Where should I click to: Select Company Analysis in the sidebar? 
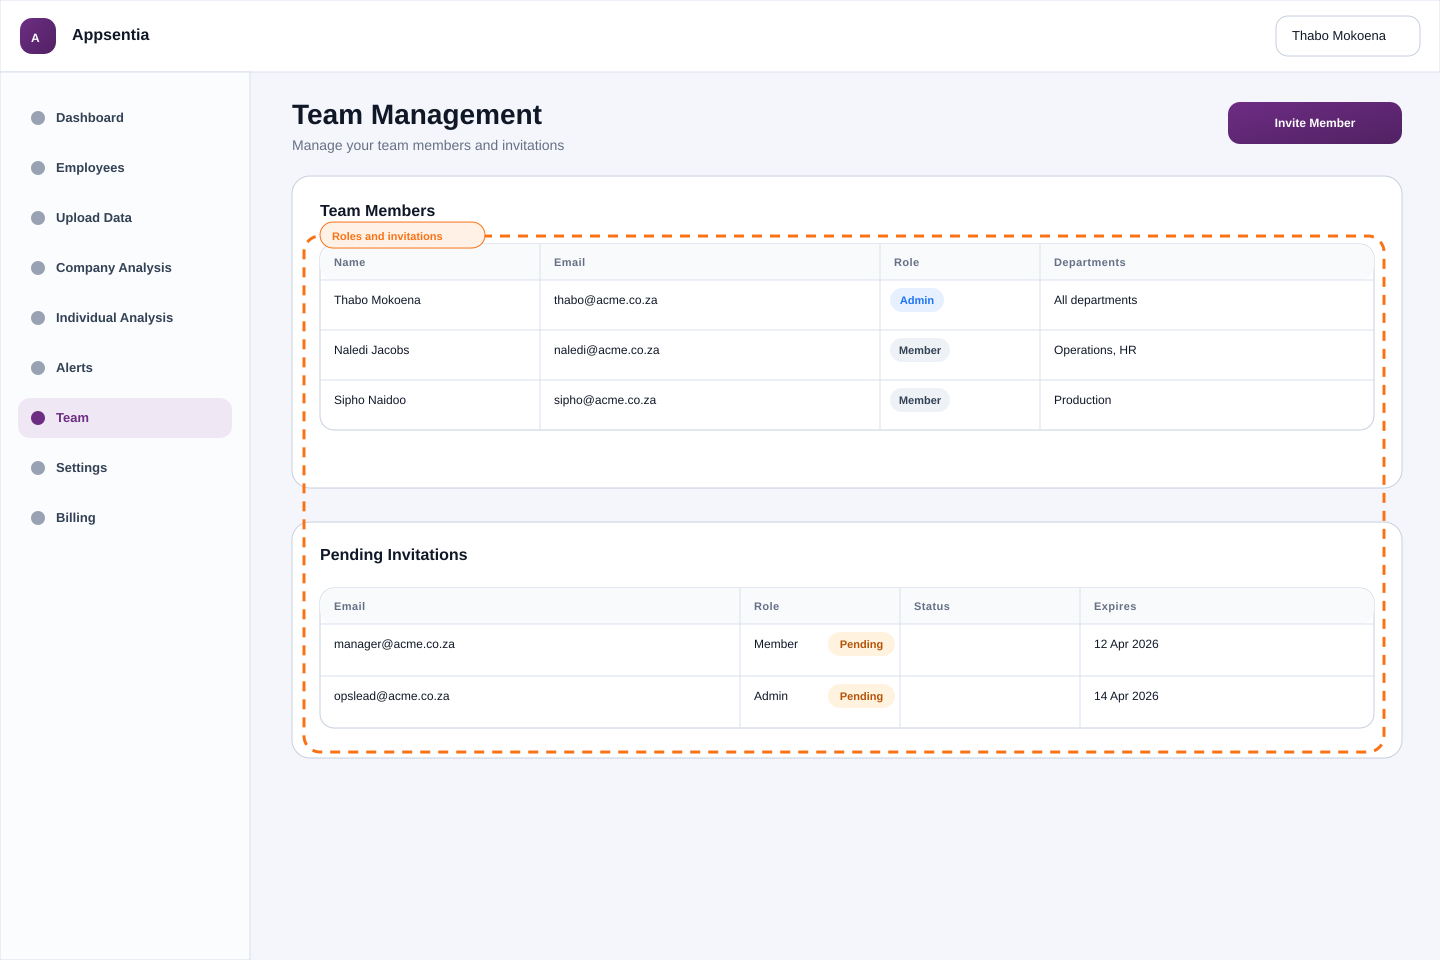point(125,268)
